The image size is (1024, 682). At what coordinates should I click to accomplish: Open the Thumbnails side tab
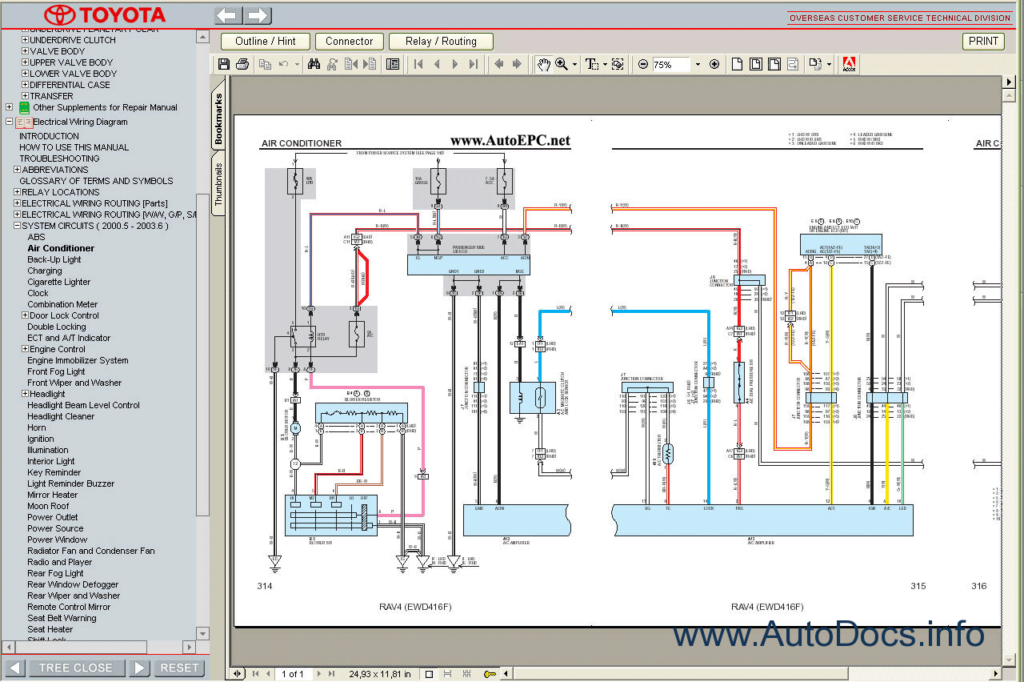pos(218,184)
